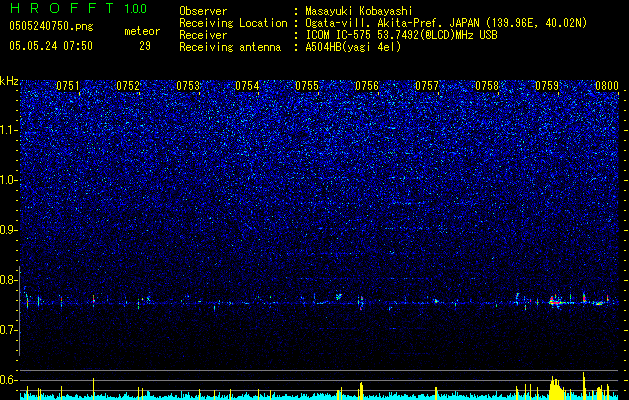Viewport: 629px width, 400px height.
Task: Click the meteor echo at 0756 on spectrogram
Action: pyautogui.click(x=361, y=302)
